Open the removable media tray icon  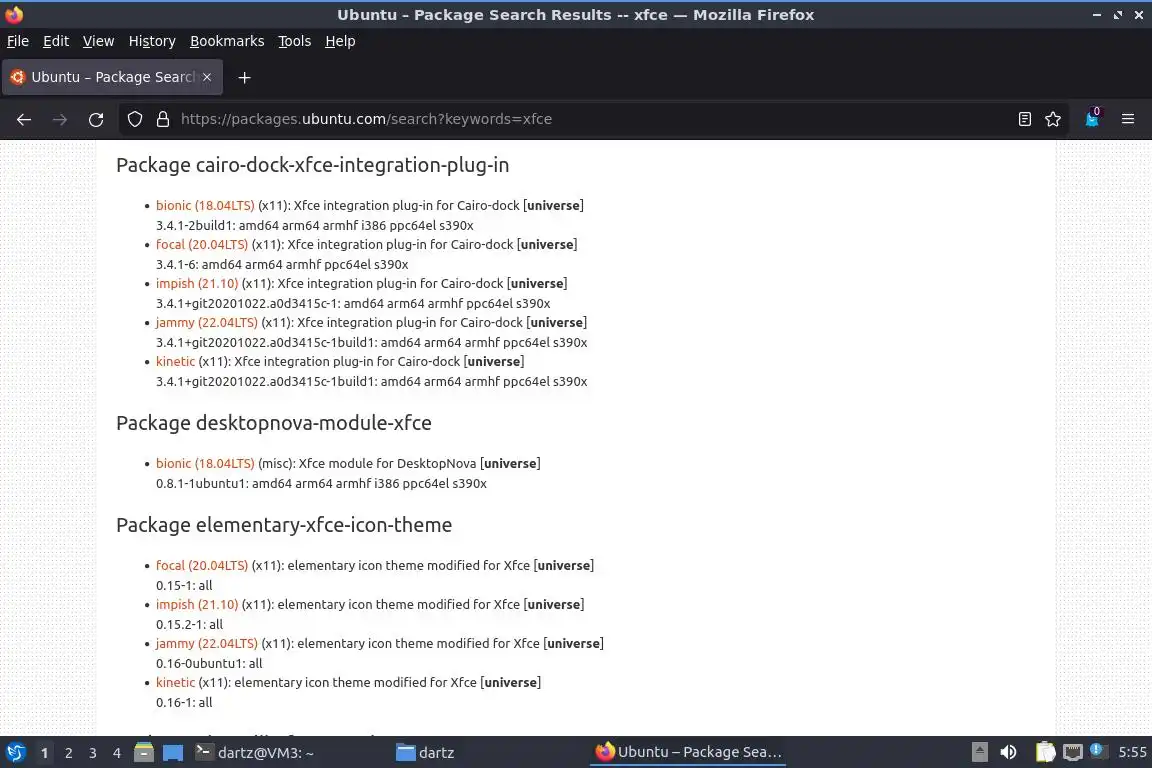[x=979, y=753]
